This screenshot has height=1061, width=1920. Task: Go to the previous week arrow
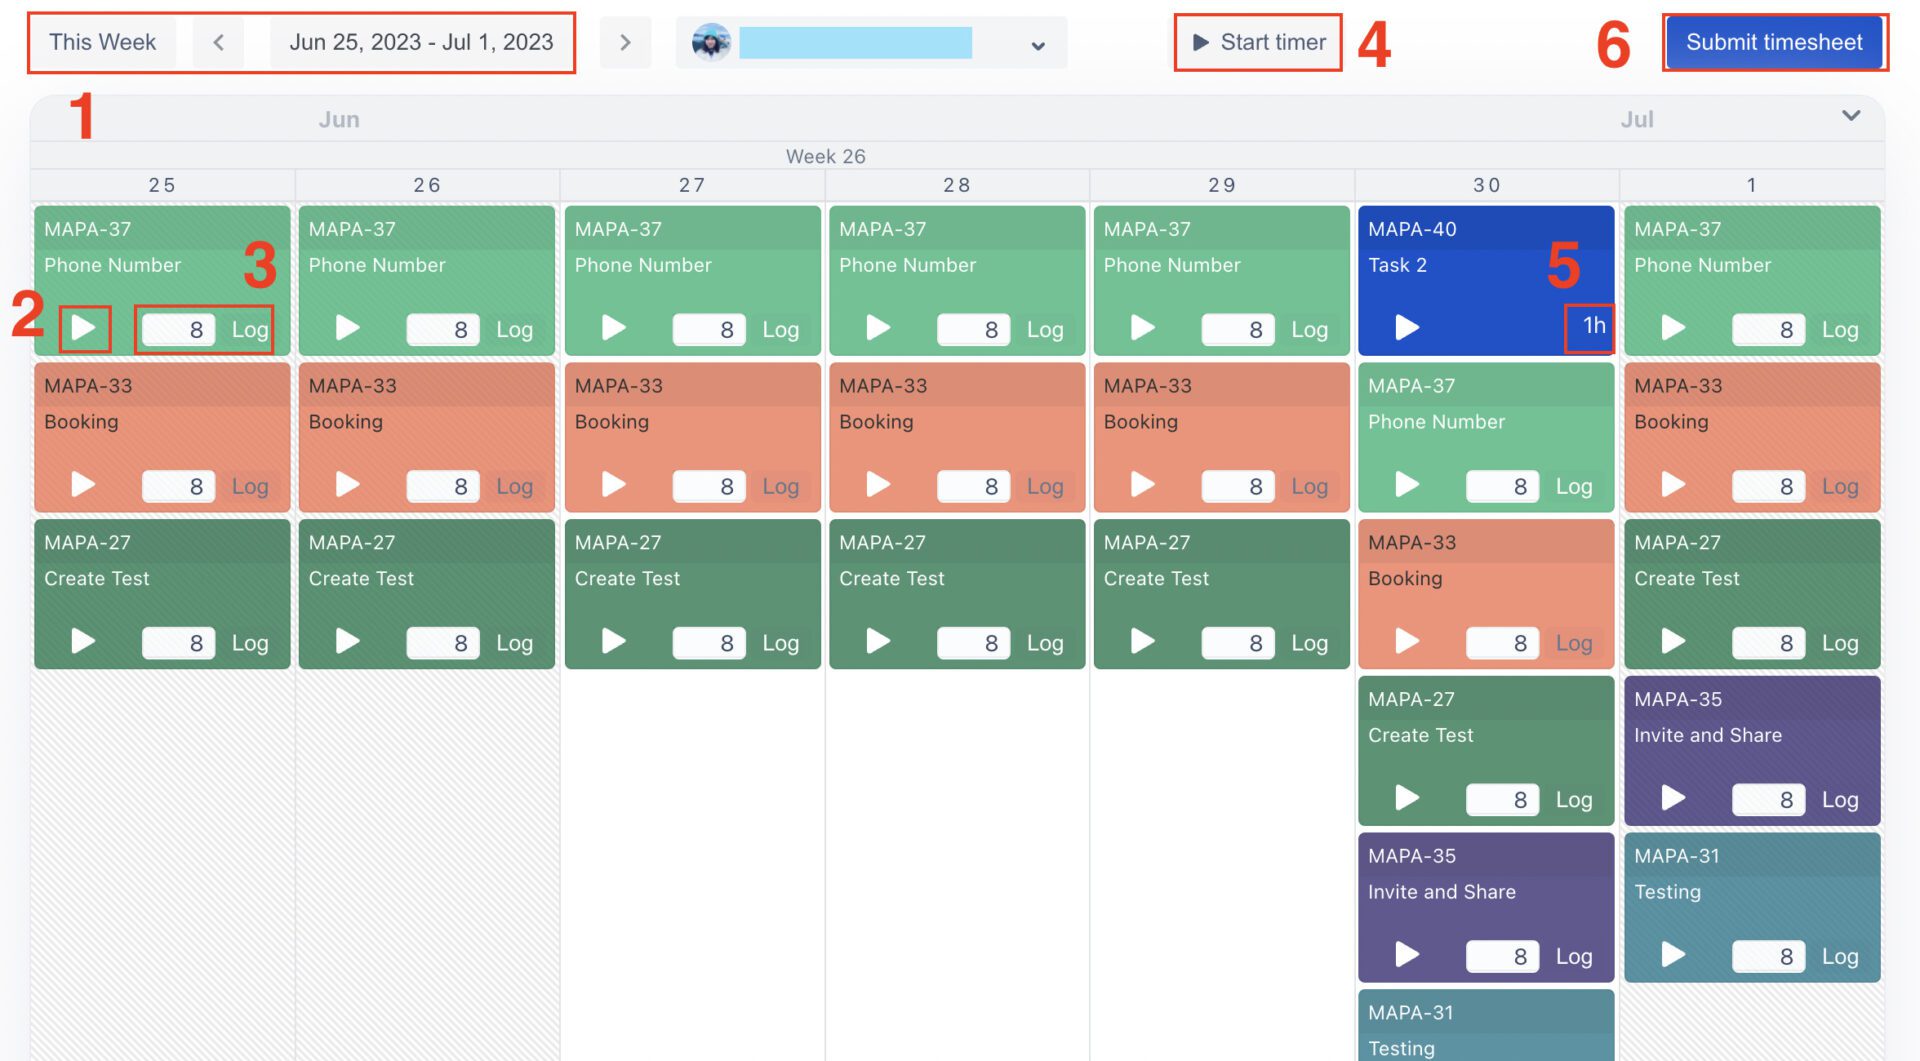[219, 42]
